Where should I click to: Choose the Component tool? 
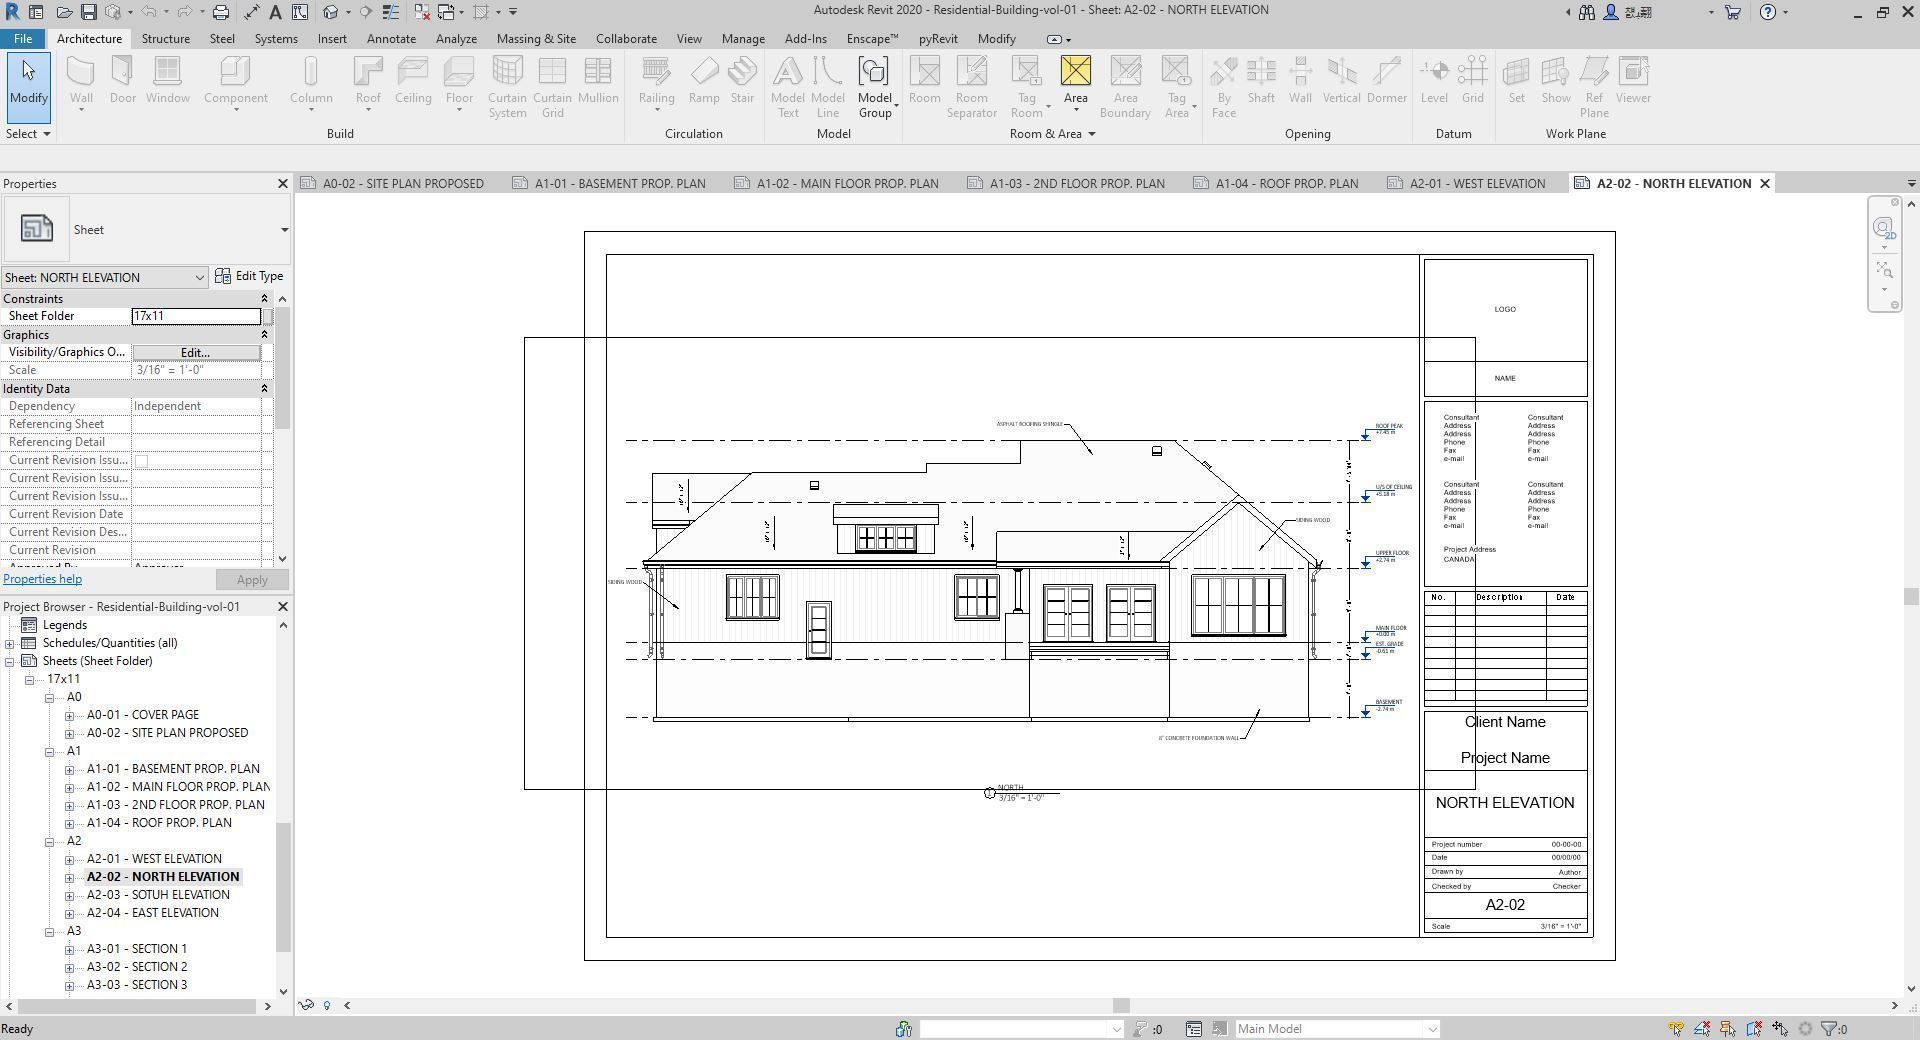coord(235,81)
